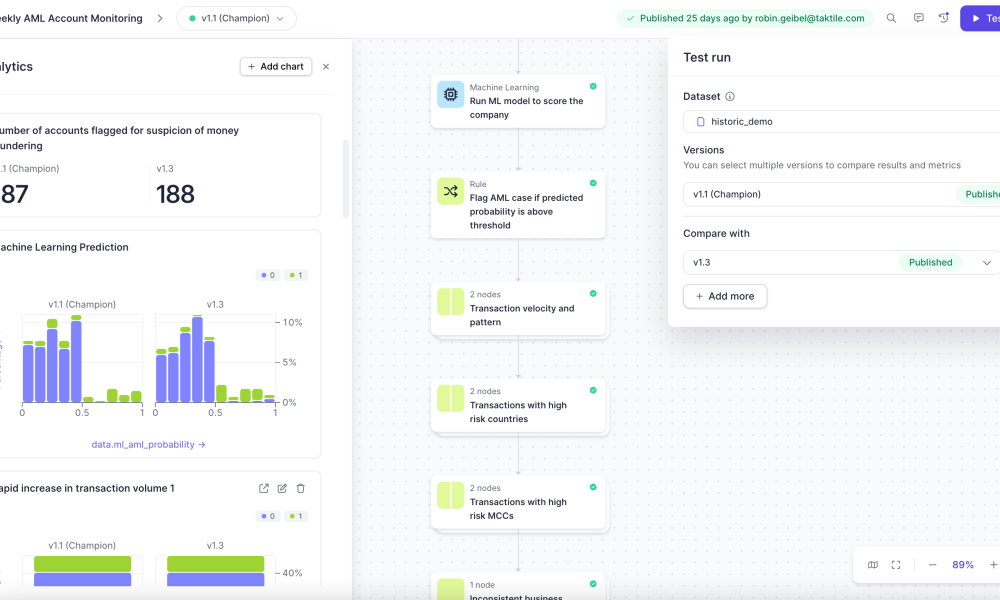Toggle the minimap icon in zoom controls
This screenshot has width=1000, height=600.
(873, 565)
